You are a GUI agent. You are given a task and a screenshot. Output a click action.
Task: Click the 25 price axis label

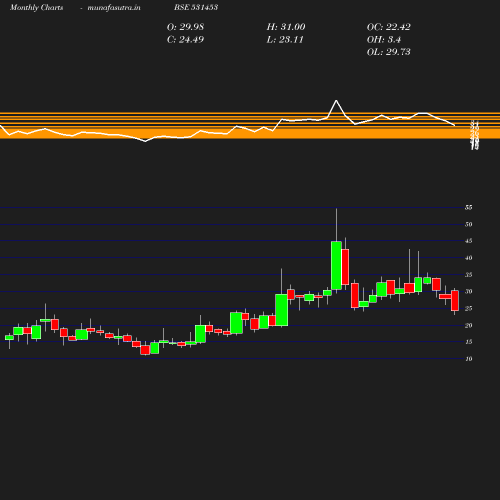click(469, 309)
